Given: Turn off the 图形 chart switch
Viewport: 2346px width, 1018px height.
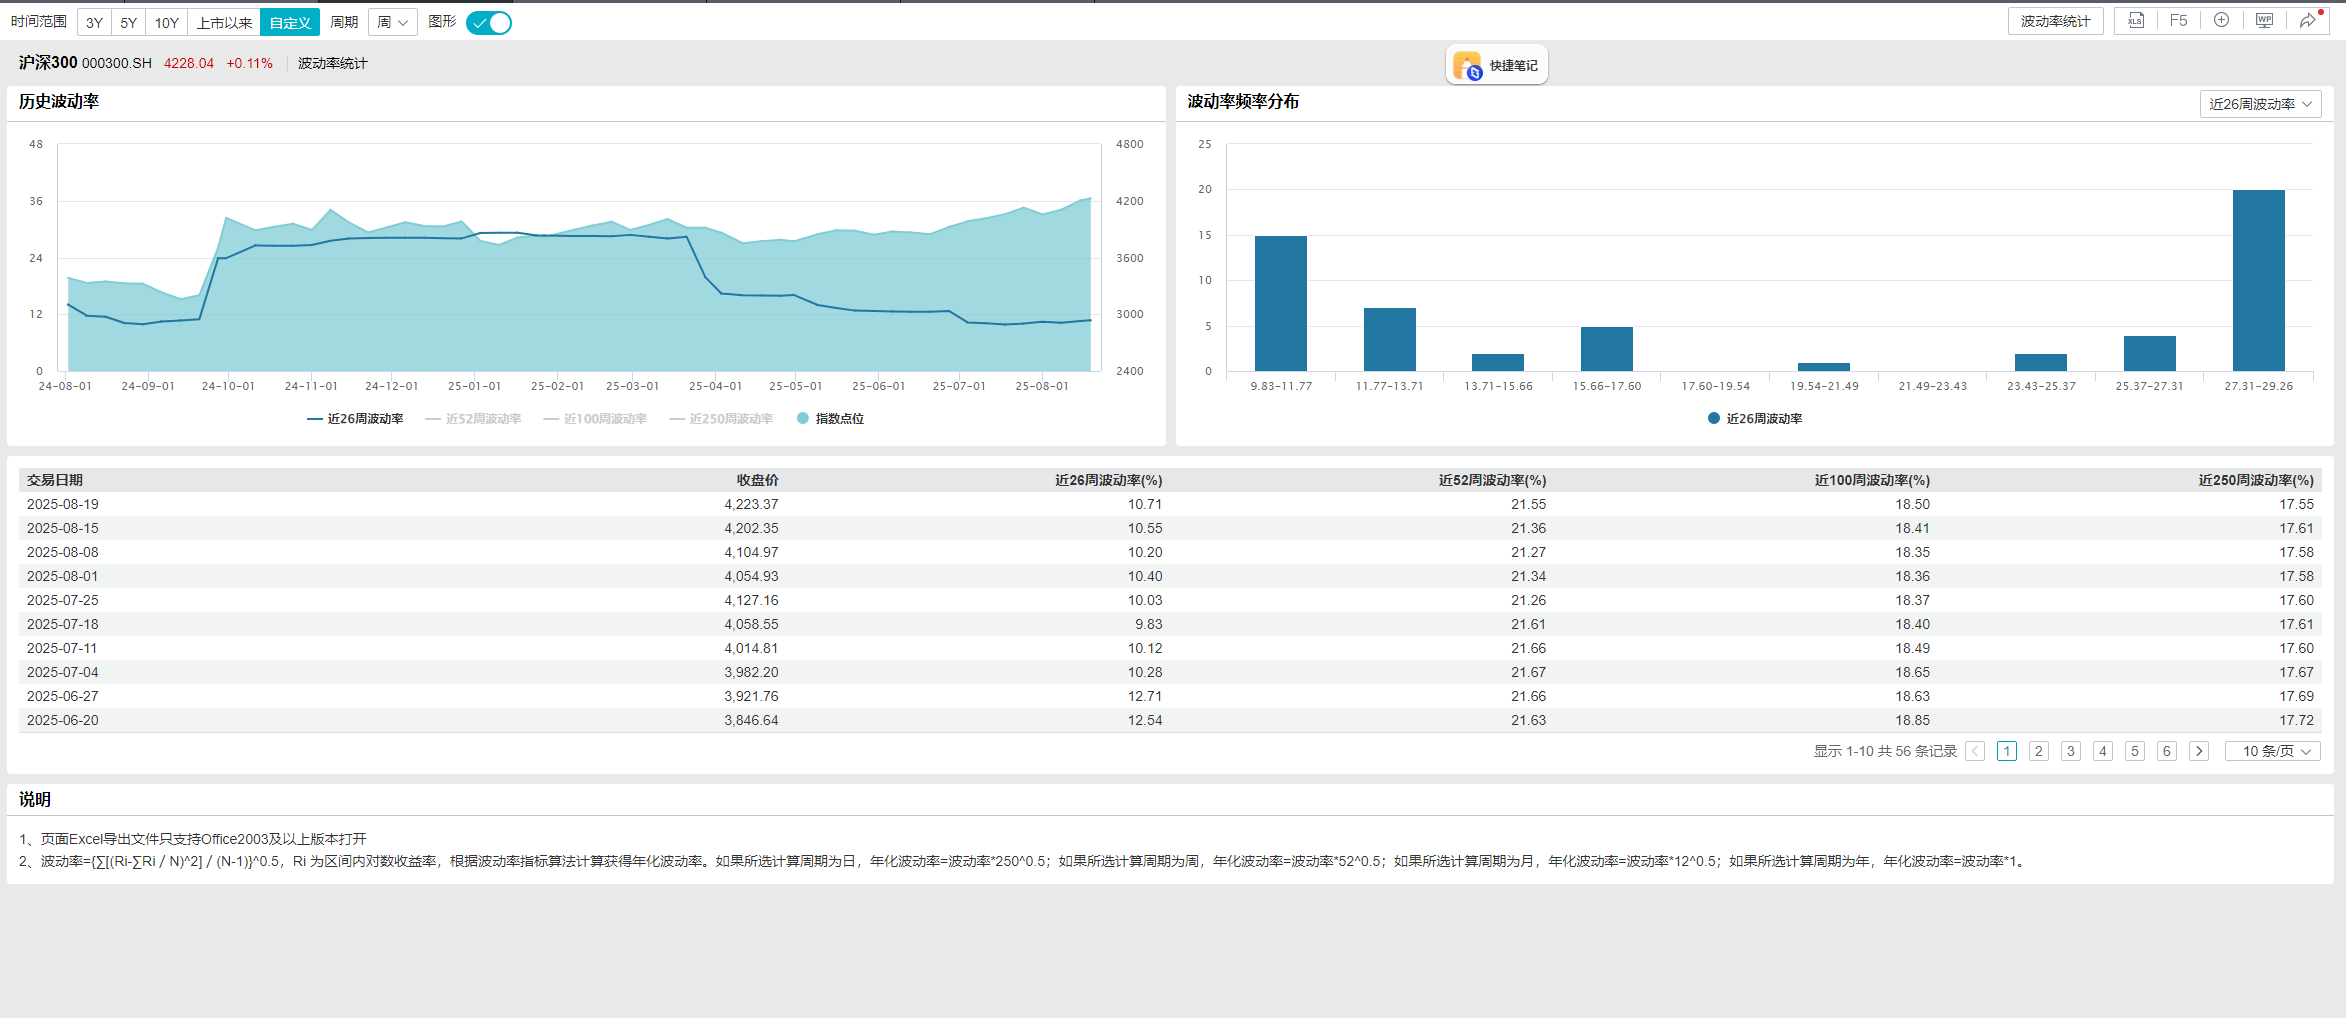Looking at the screenshot, I should (x=489, y=23).
